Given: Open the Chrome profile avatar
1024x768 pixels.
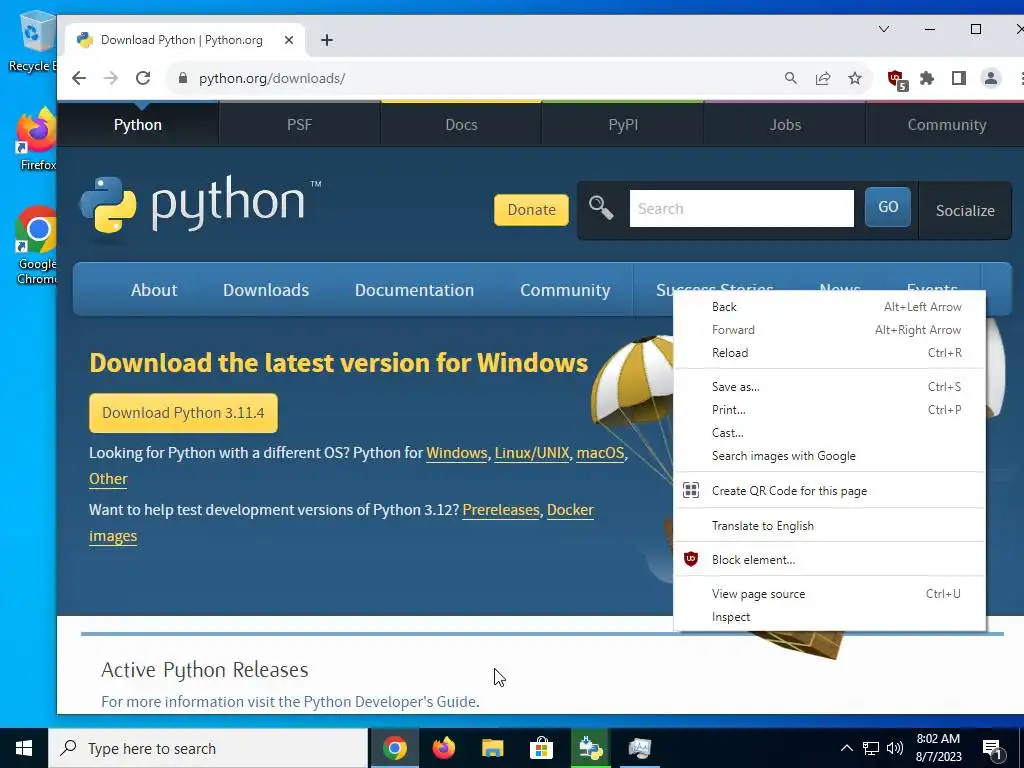Looking at the screenshot, I should click(x=991, y=78).
